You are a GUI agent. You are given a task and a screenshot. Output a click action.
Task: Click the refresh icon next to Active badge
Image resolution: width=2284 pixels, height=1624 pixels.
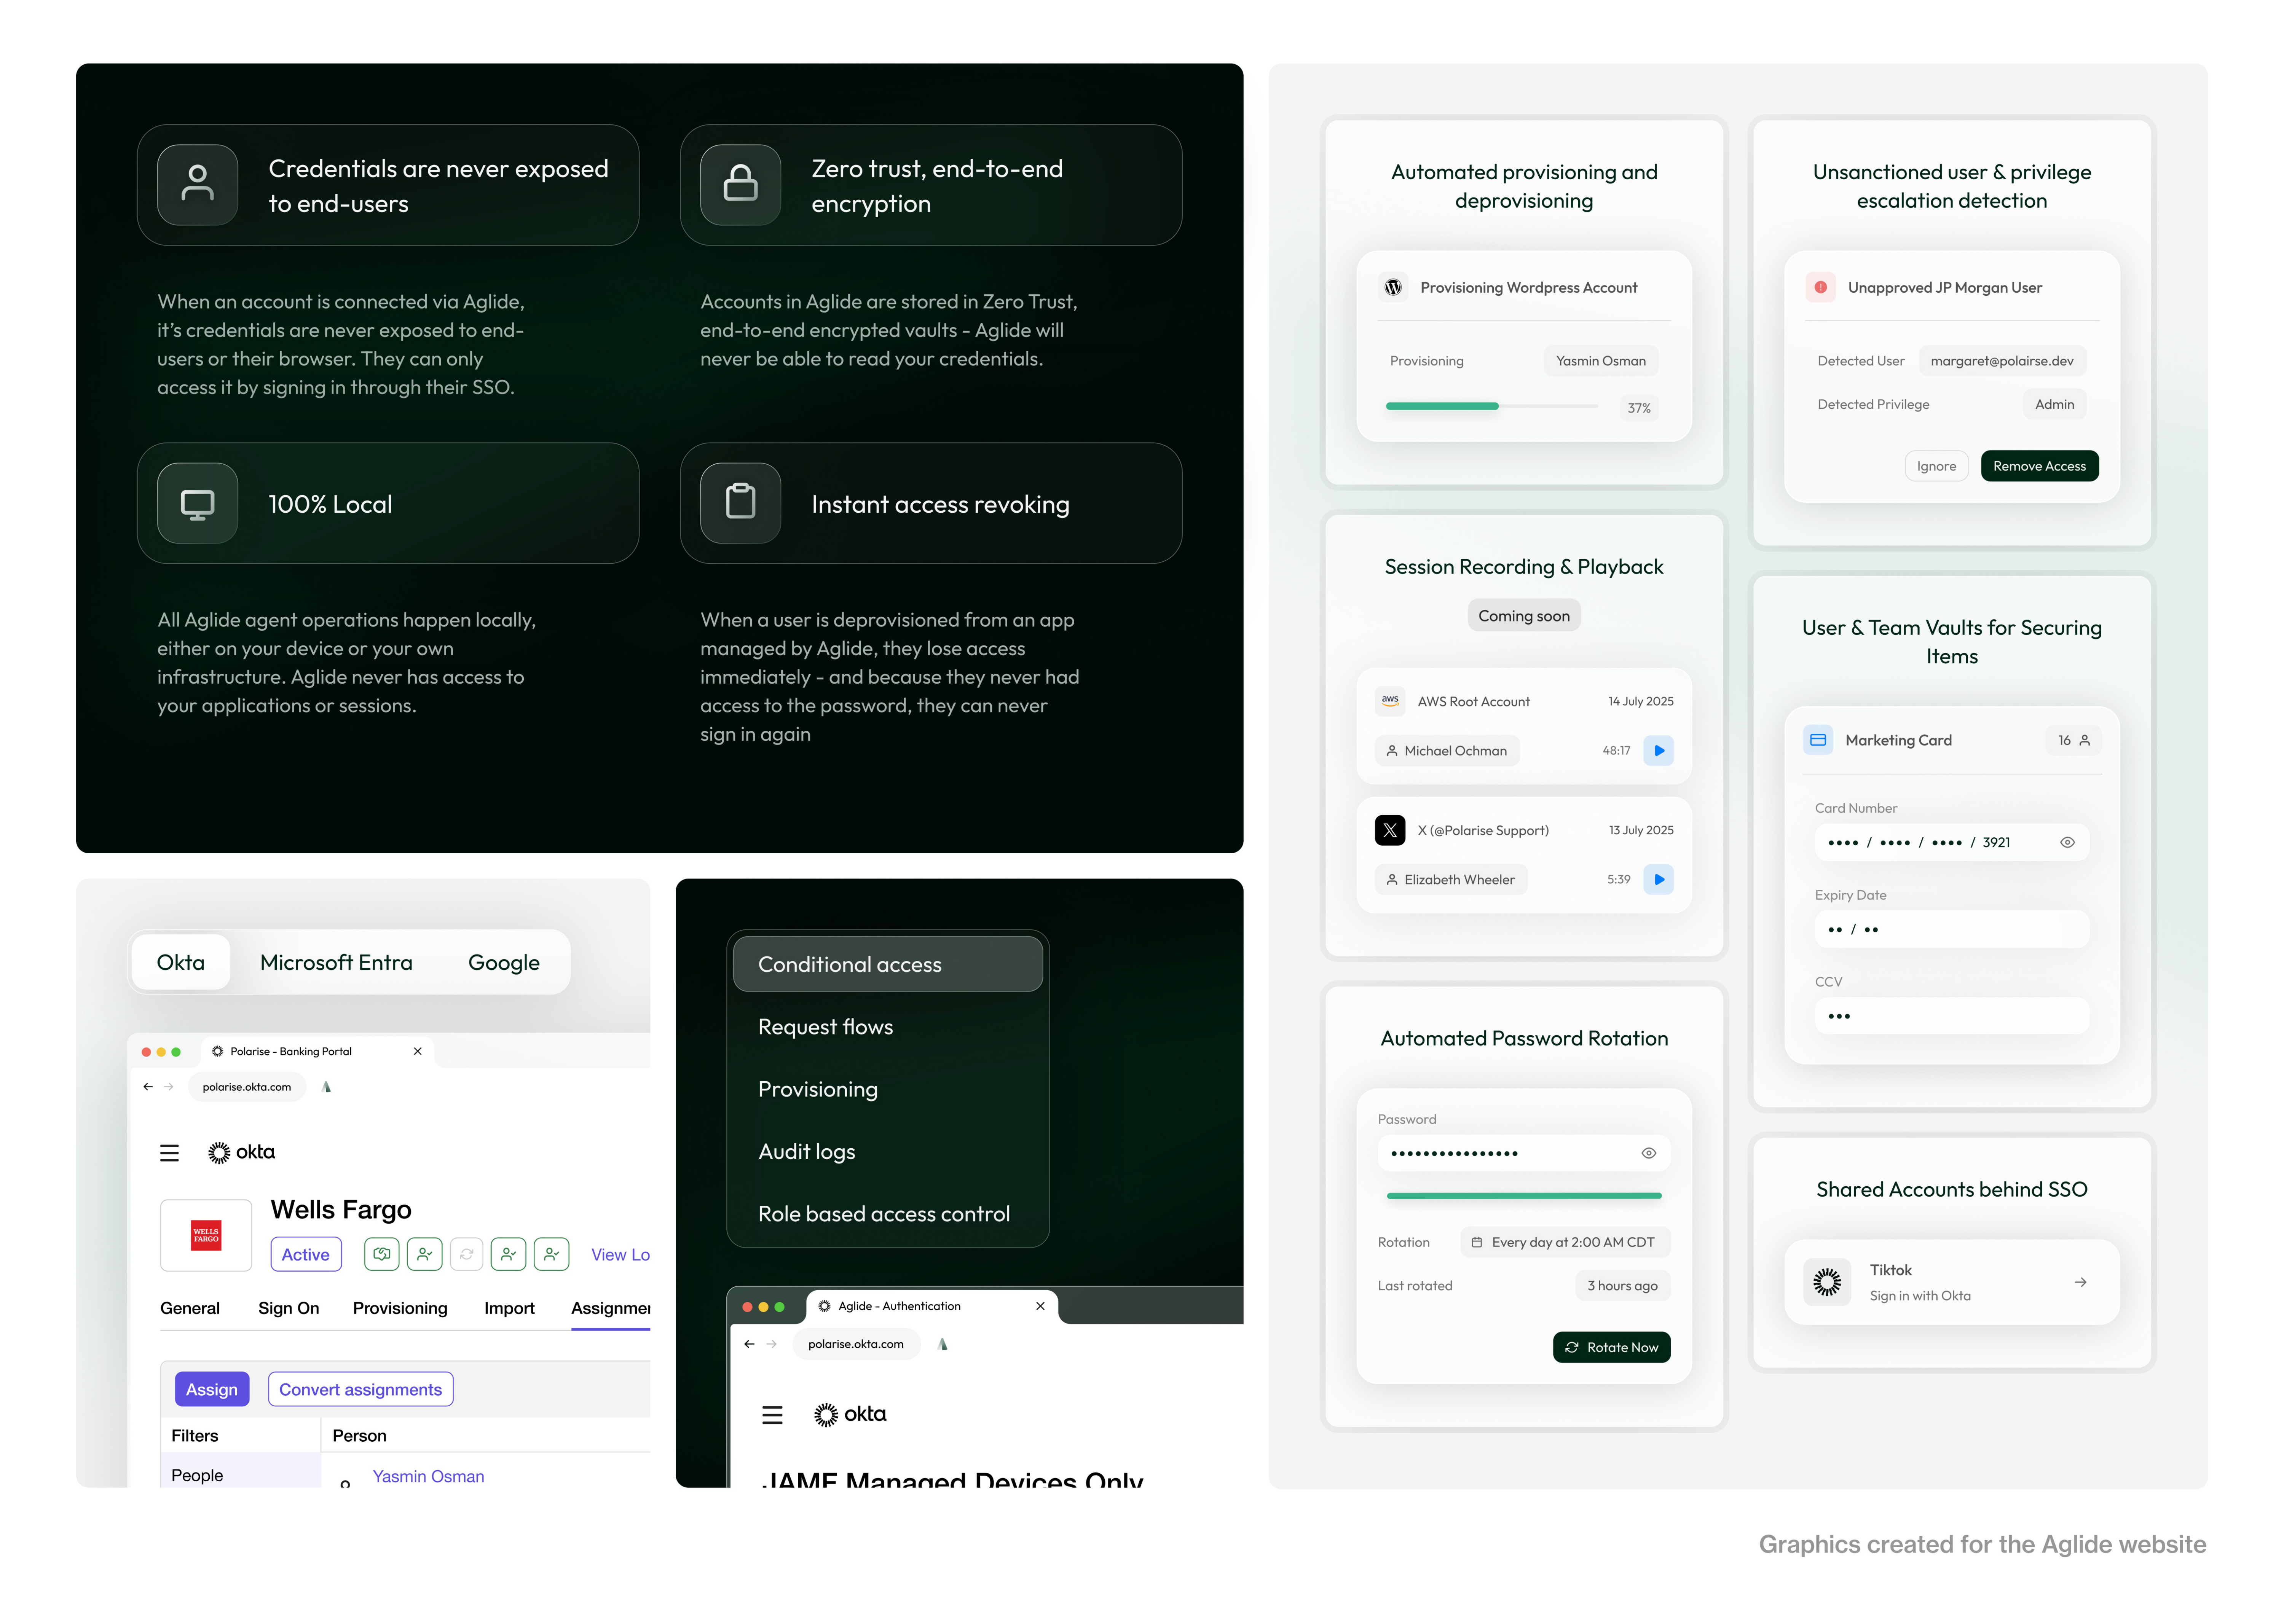[466, 1254]
